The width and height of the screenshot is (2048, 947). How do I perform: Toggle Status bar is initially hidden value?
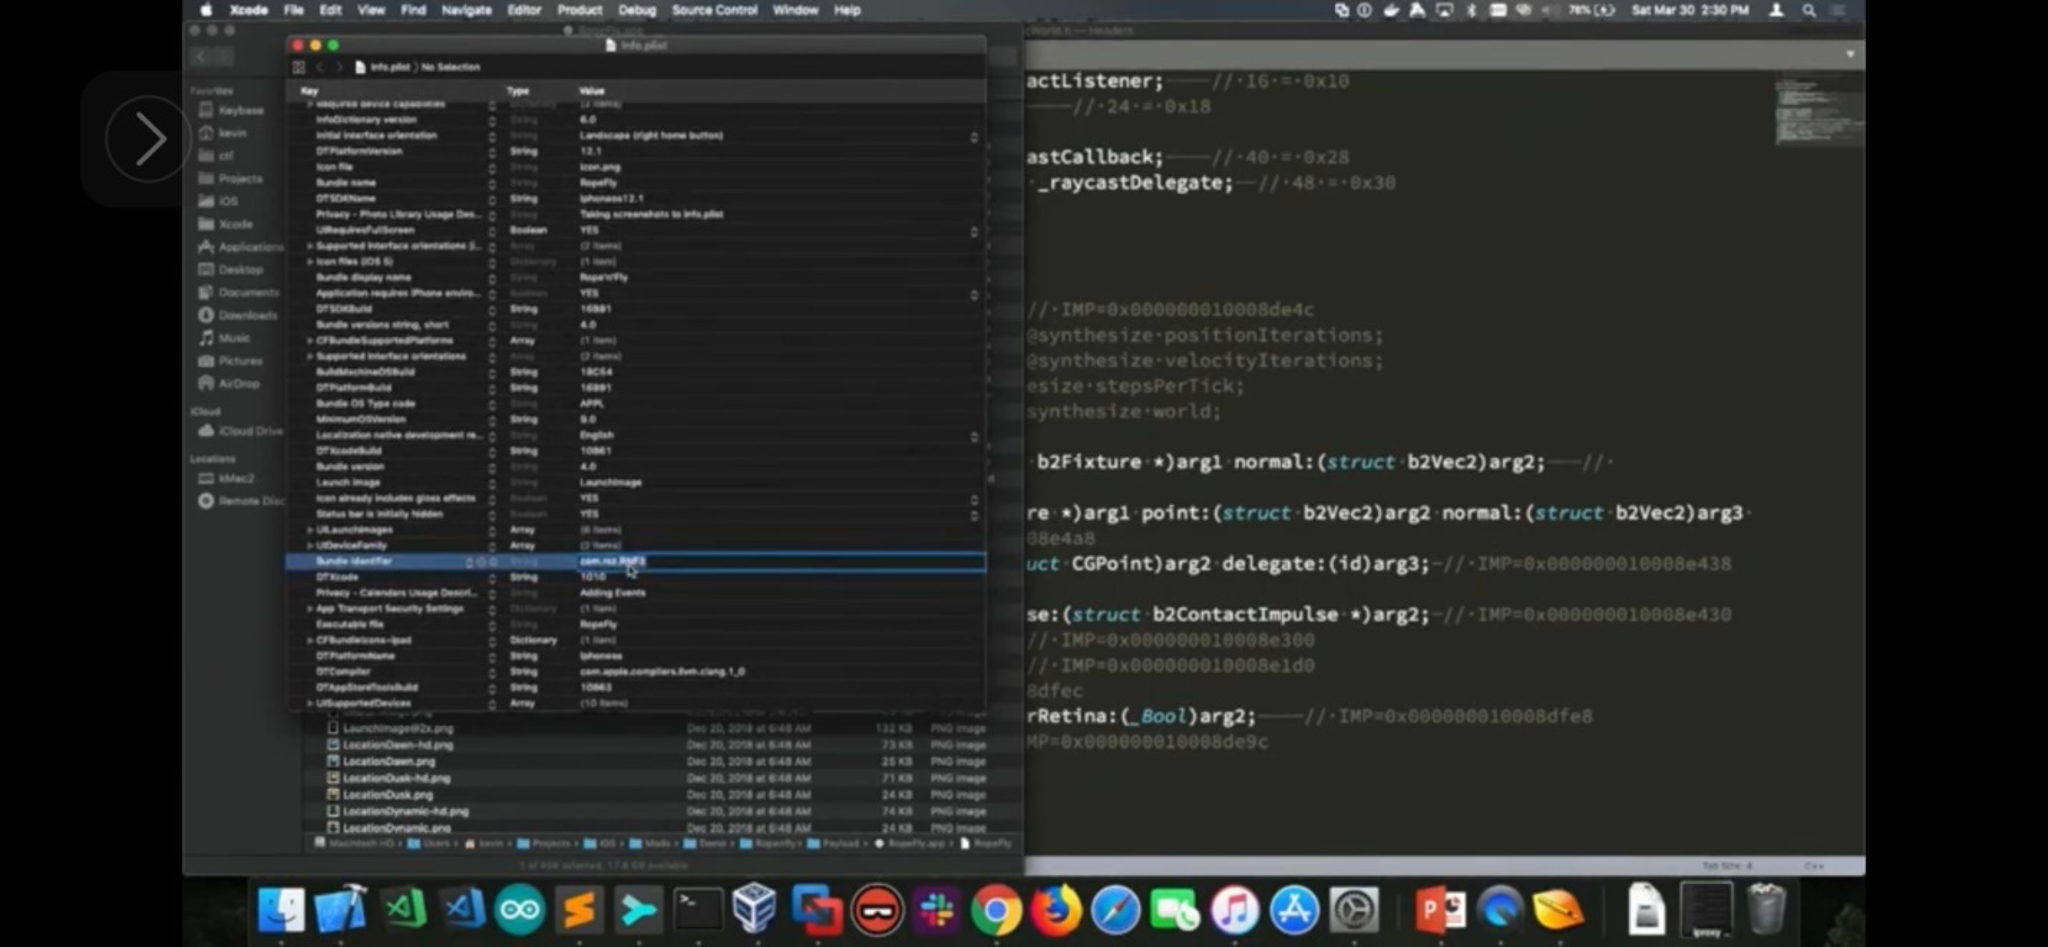974,515
